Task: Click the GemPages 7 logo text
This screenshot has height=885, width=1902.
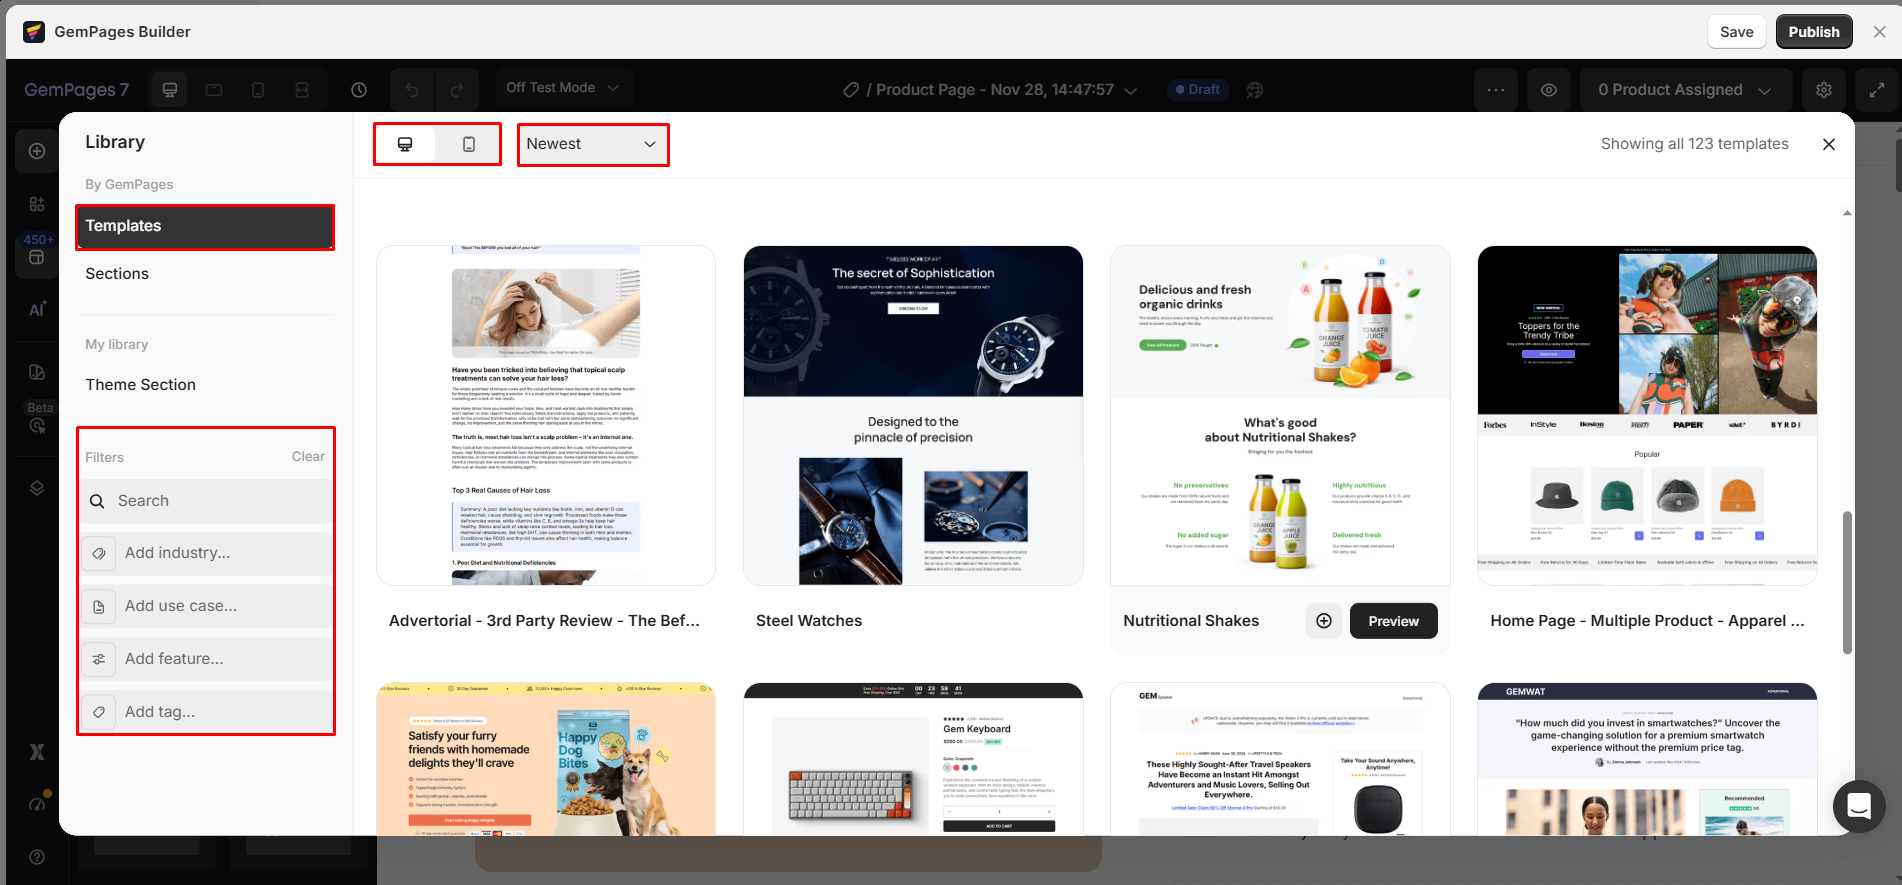Action: [x=77, y=90]
